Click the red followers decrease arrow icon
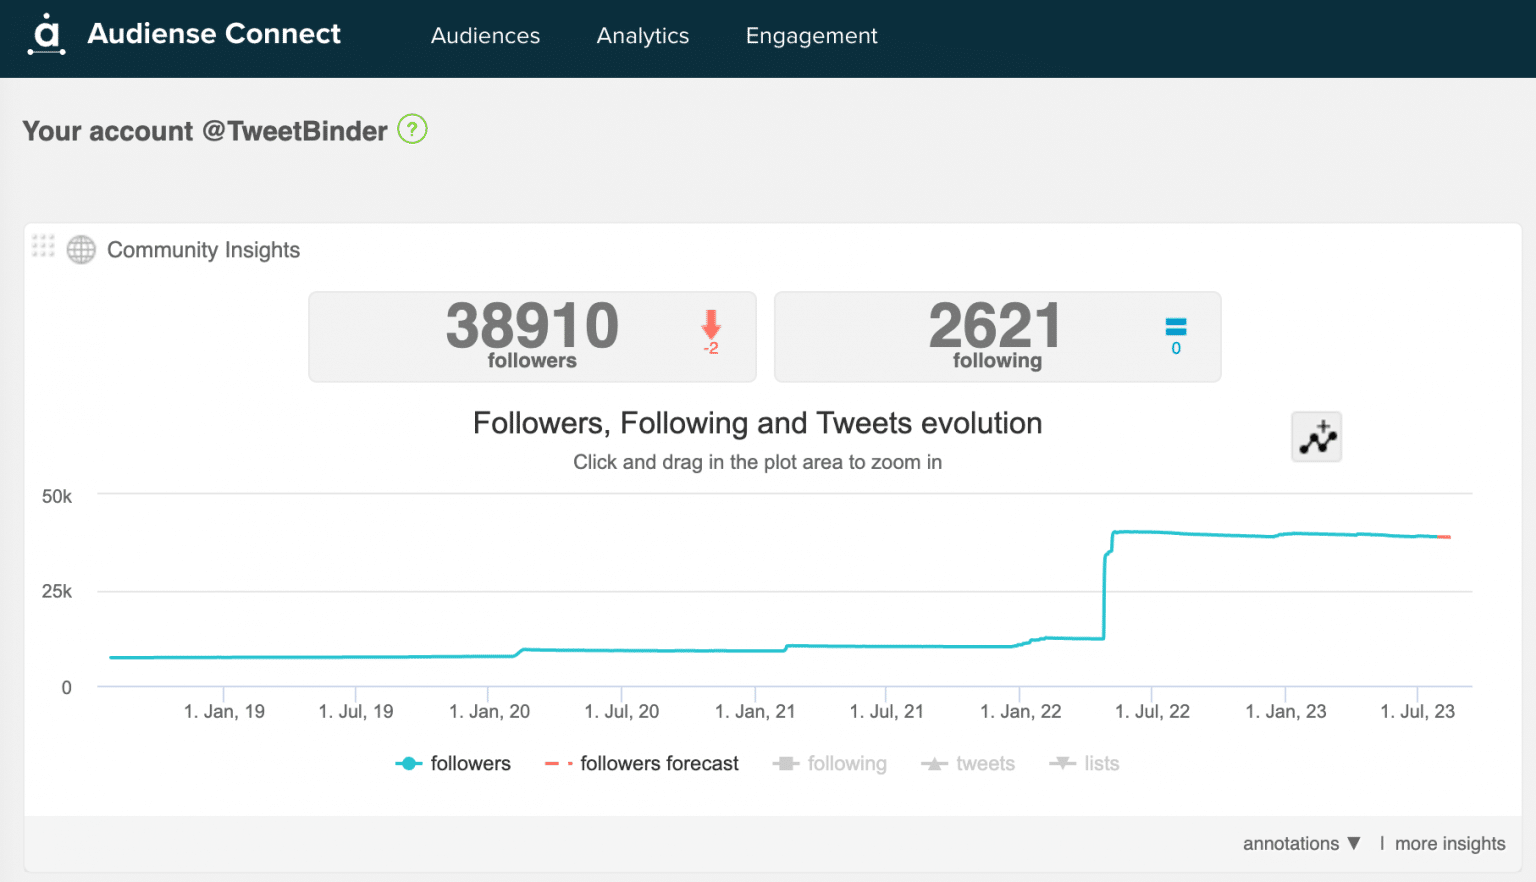The width and height of the screenshot is (1536, 882). 711,326
